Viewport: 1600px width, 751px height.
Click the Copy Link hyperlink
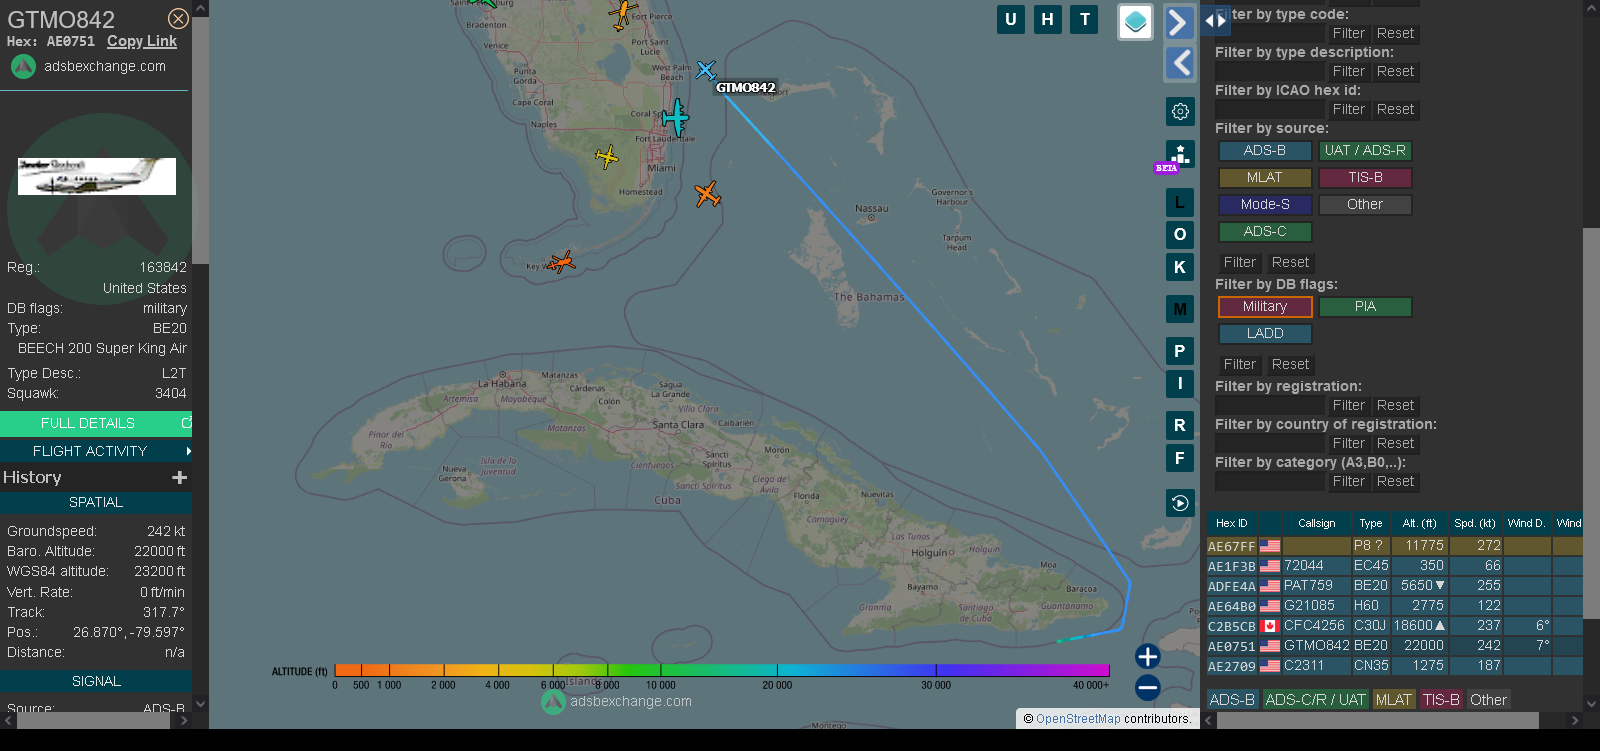point(142,41)
